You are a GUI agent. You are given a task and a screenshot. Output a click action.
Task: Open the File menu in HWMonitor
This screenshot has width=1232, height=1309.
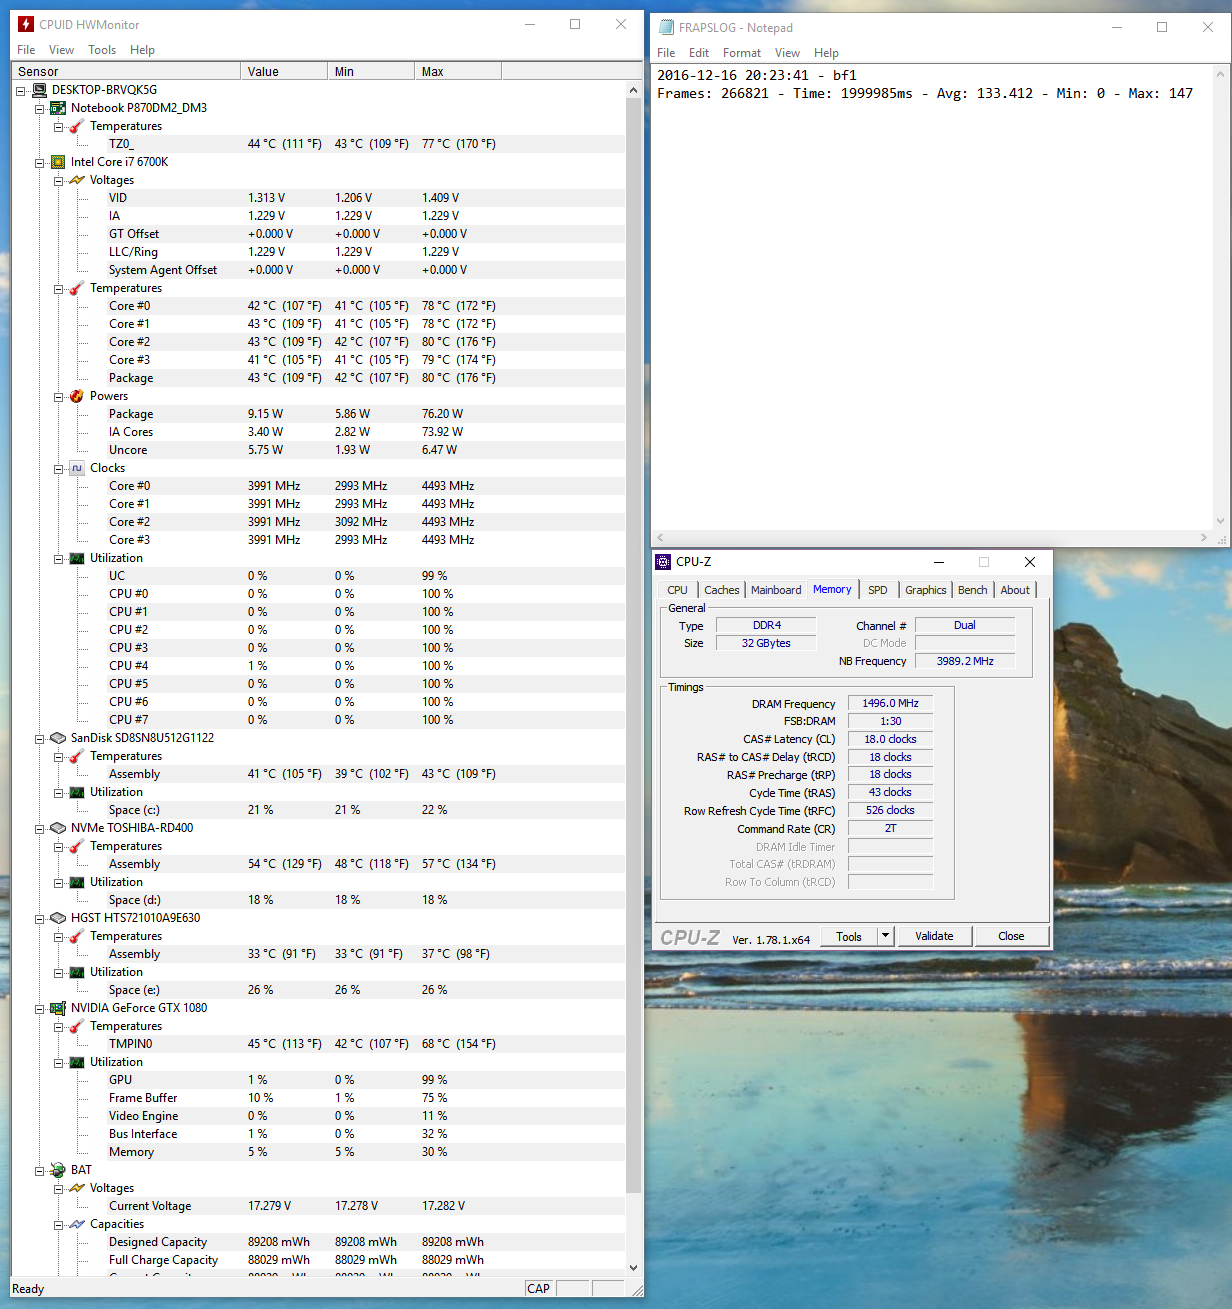coord(26,50)
